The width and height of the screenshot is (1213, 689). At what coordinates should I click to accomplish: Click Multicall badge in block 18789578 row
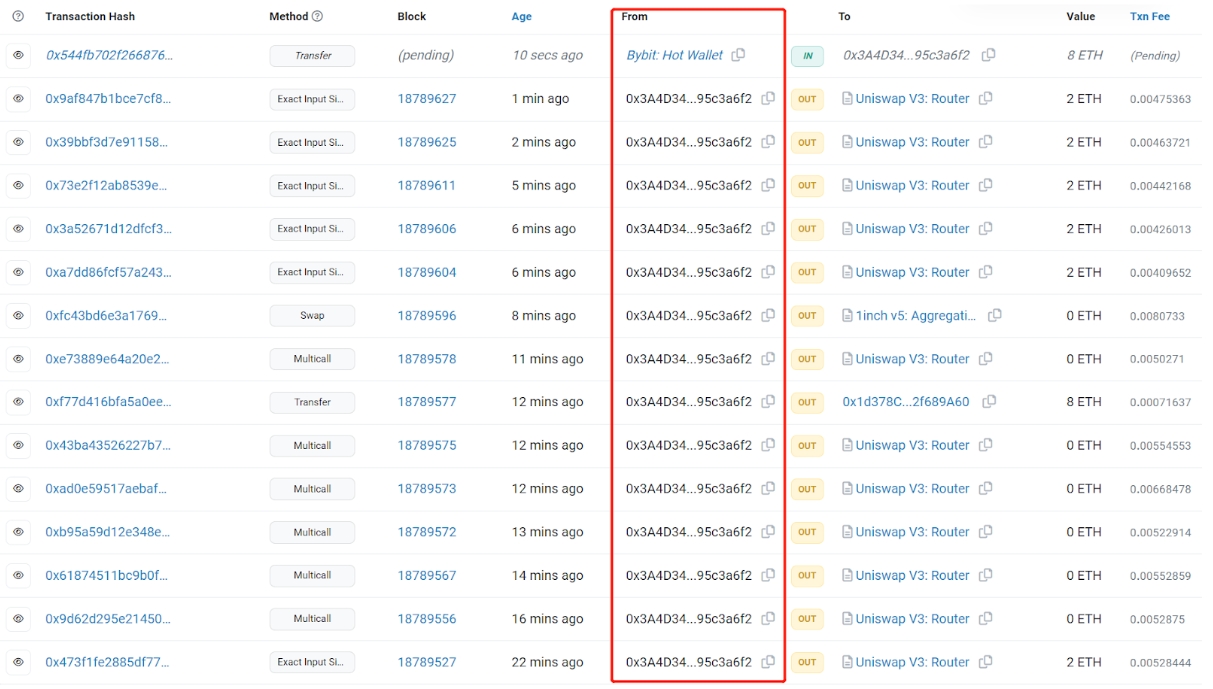pyautogui.click(x=312, y=359)
